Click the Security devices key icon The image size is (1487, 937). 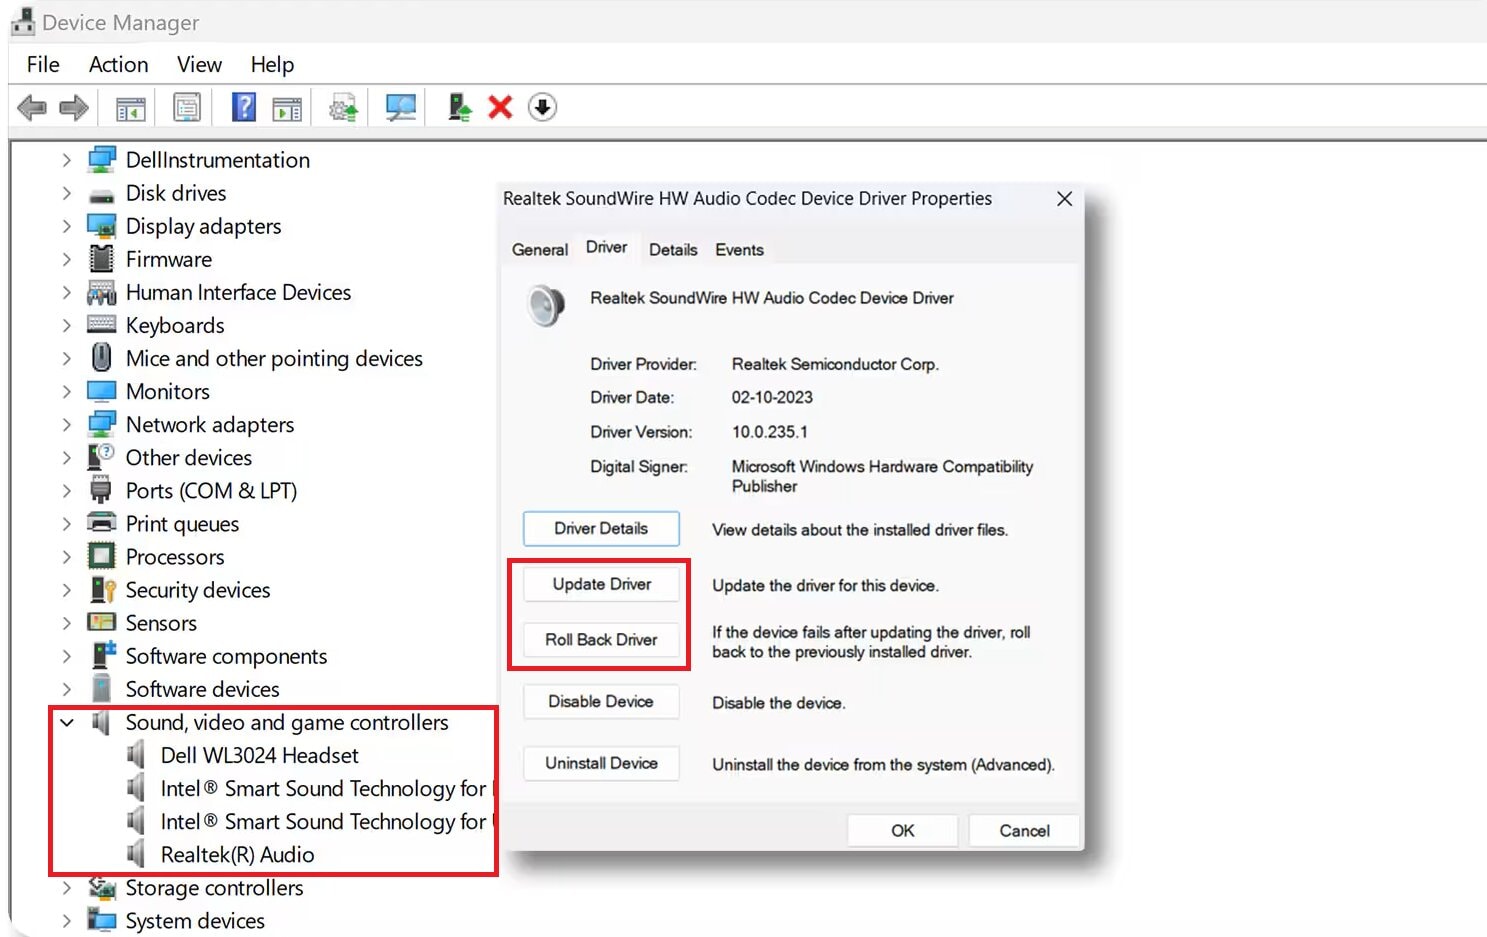coord(102,589)
